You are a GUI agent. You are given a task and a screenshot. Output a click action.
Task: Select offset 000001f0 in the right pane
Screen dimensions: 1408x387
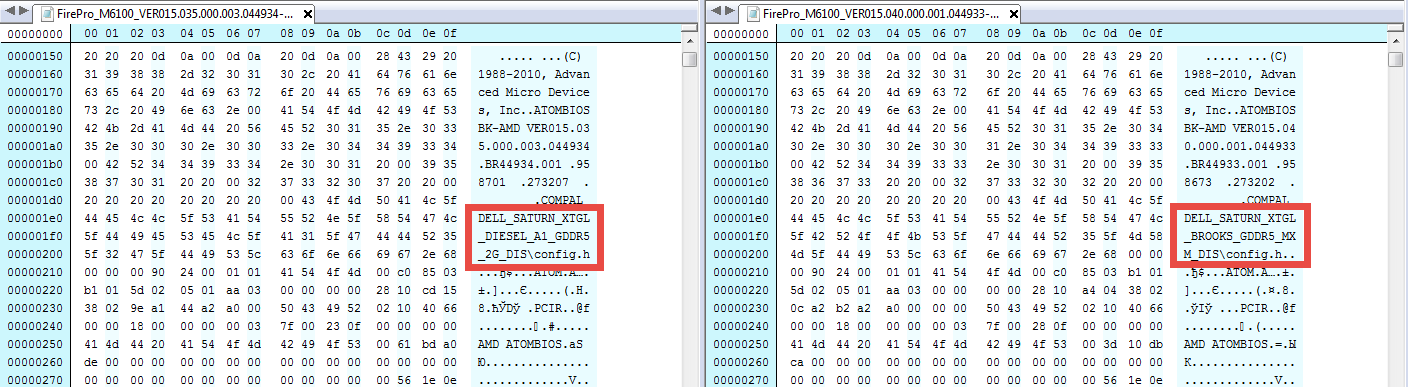point(742,237)
